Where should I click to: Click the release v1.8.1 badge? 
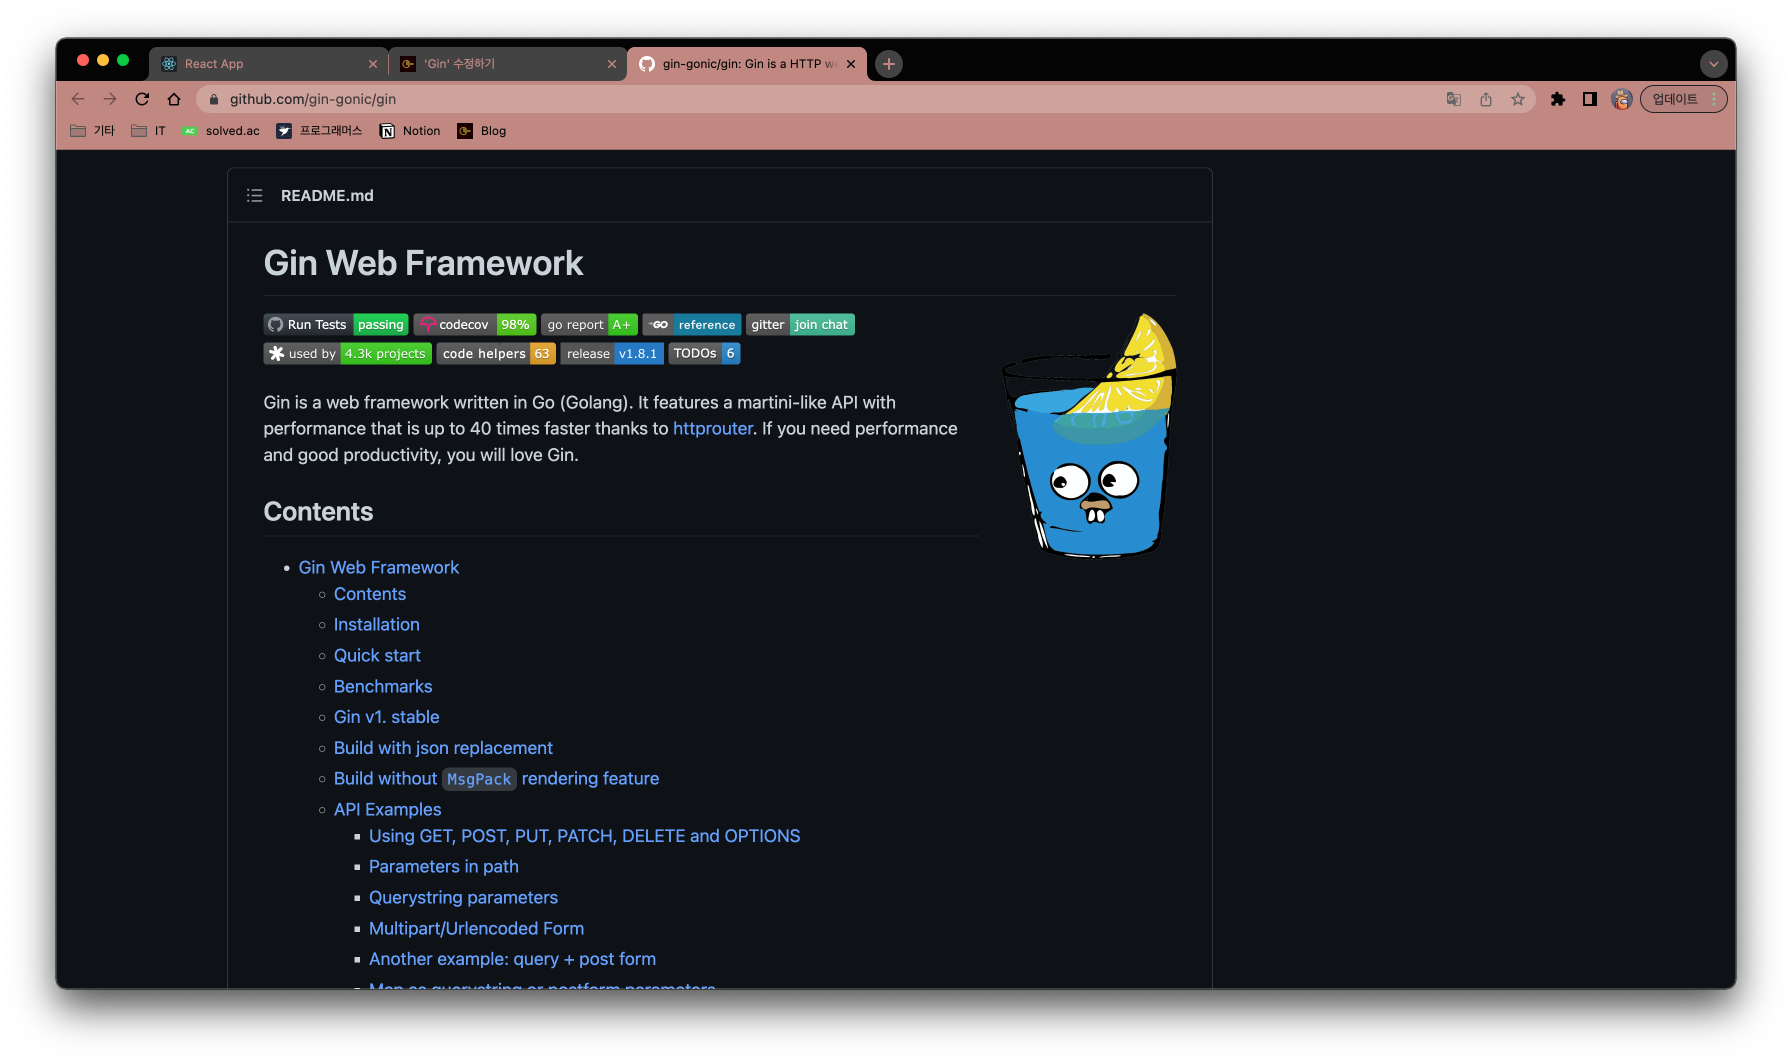pos(612,354)
